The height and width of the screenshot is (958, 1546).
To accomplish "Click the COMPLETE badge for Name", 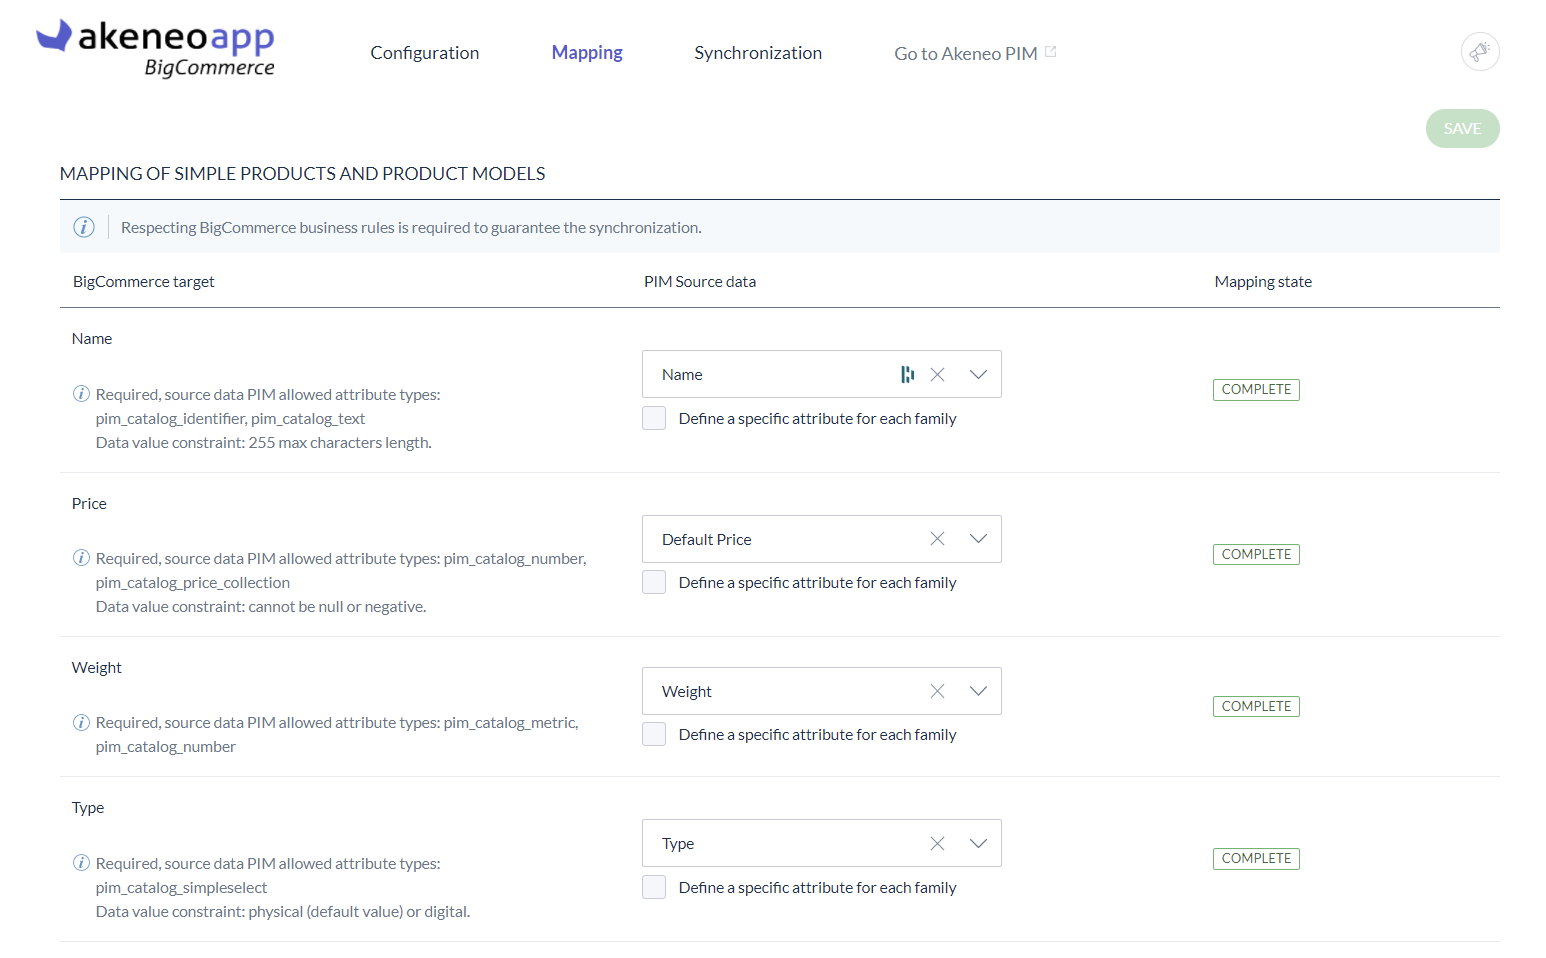I will click(x=1256, y=390).
